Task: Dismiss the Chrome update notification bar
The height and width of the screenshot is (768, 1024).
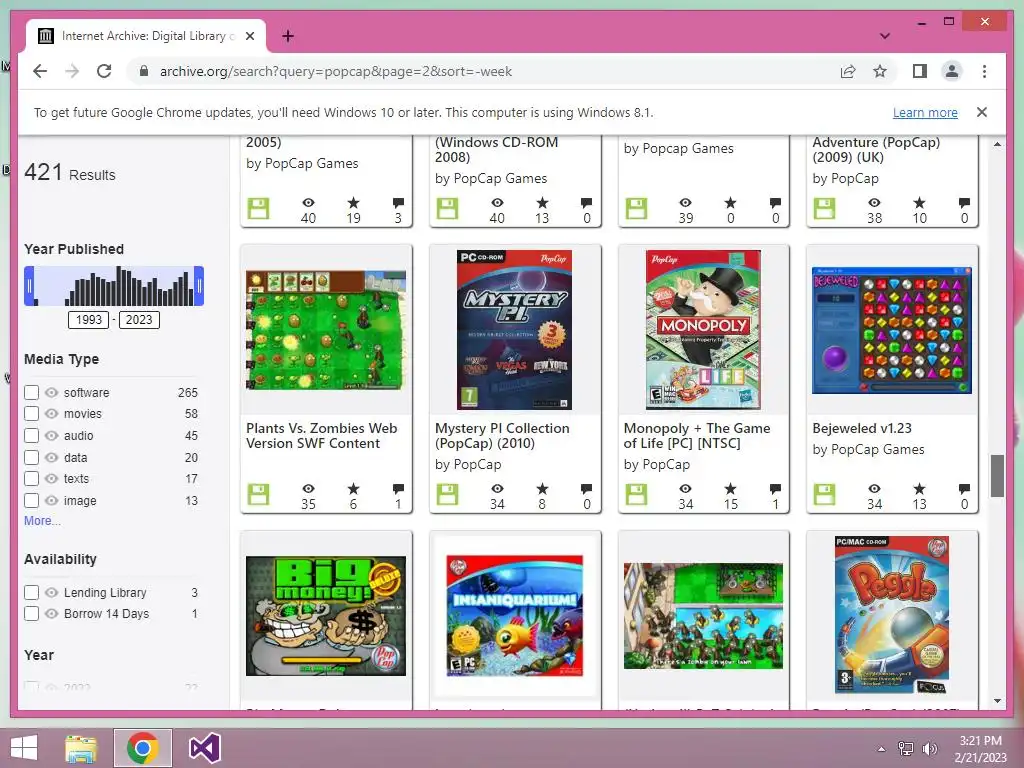Action: tap(981, 112)
